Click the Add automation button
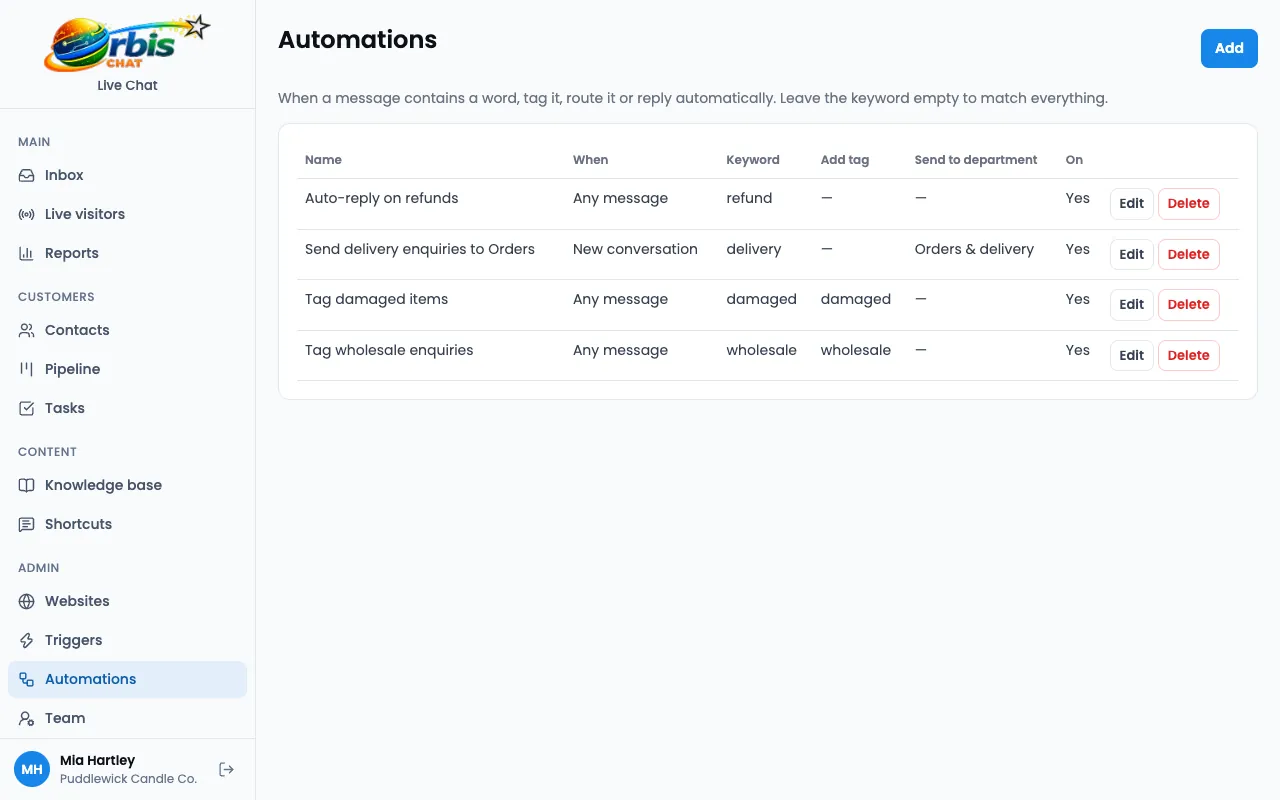The image size is (1280, 800). click(1229, 48)
